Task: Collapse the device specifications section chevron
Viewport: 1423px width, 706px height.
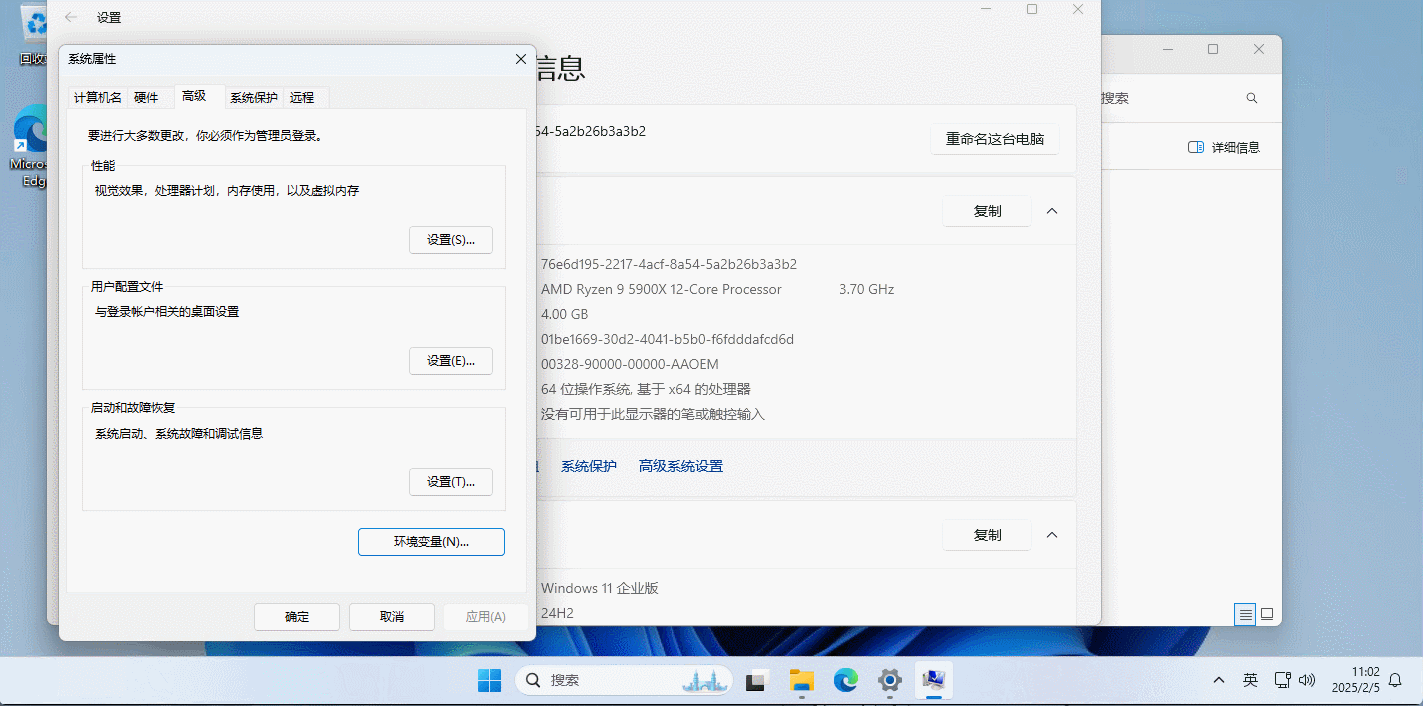Action: pos(1052,211)
